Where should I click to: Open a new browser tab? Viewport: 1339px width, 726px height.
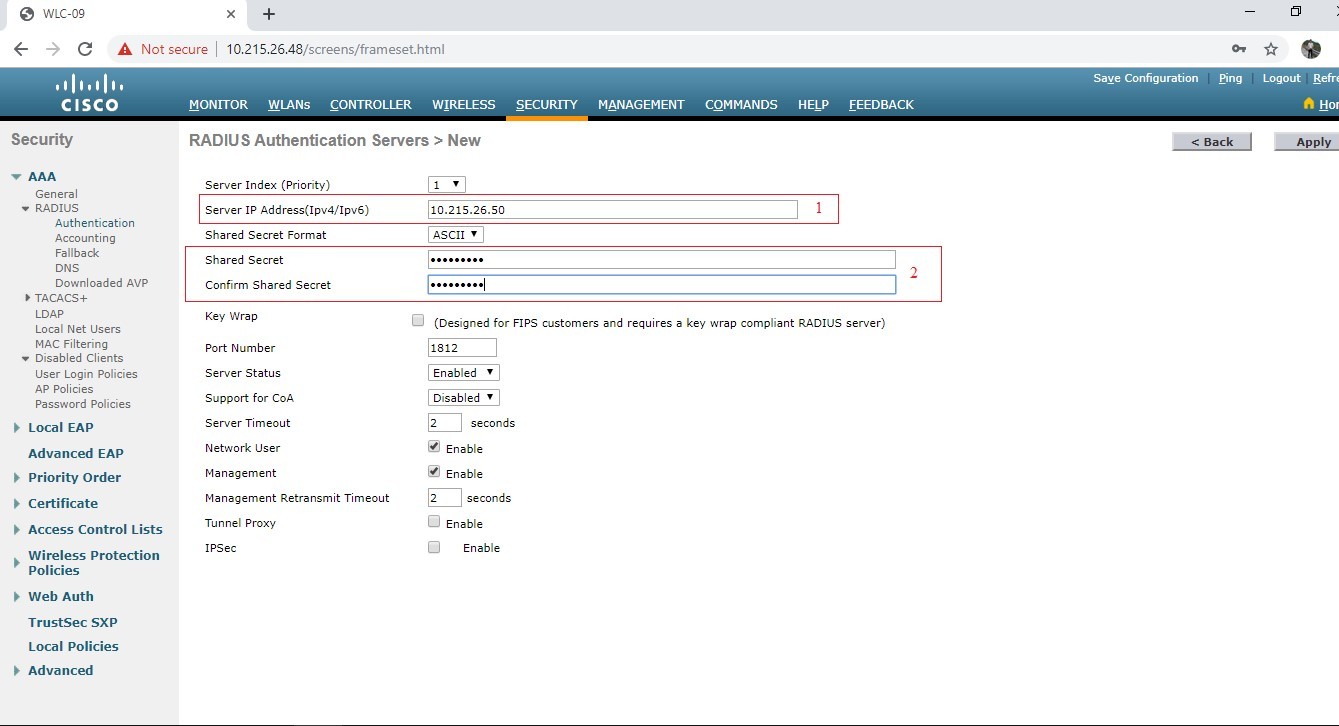268,14
